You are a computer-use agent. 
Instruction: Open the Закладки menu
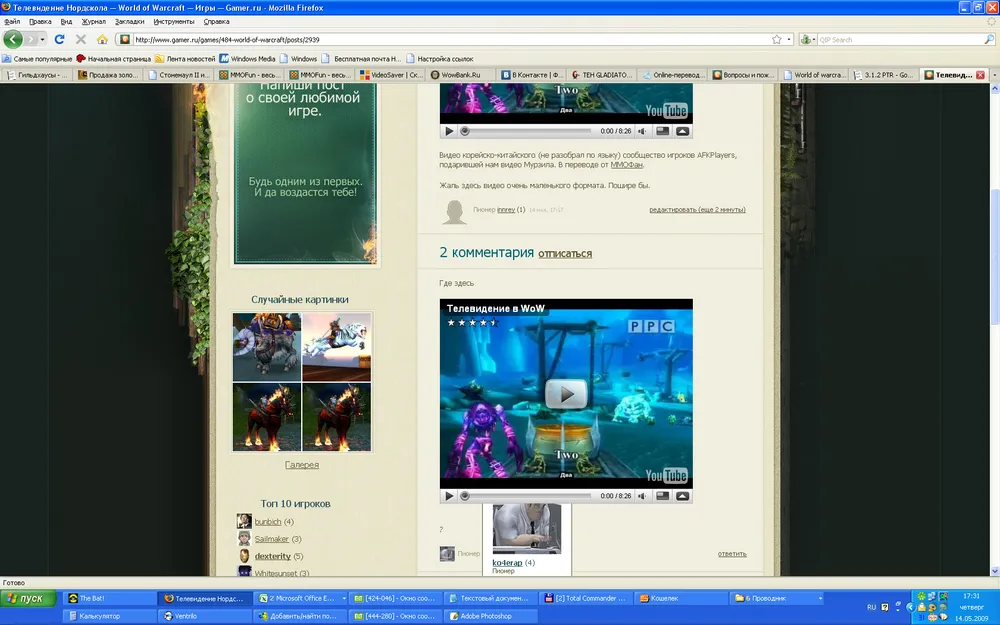pyautogui.click(x=129, y=21)
